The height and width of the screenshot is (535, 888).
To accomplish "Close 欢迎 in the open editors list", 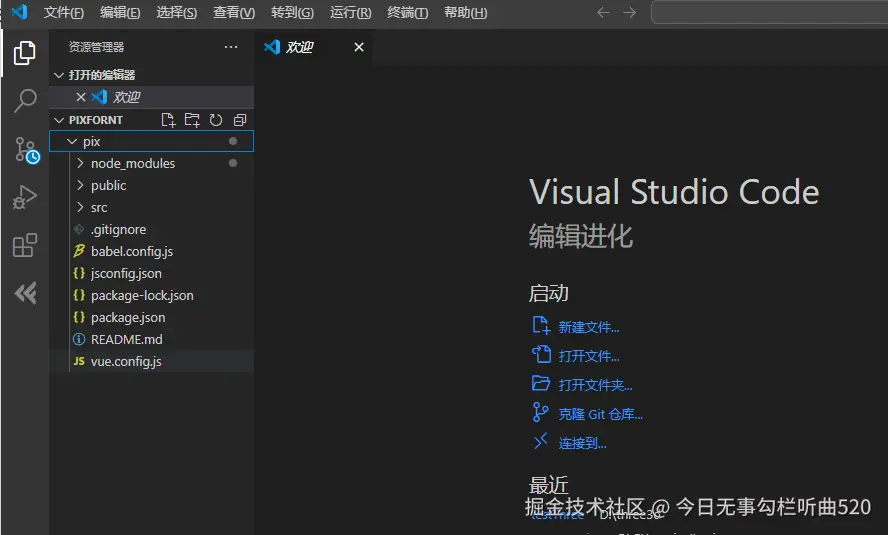I will click(x=81, y=97).
